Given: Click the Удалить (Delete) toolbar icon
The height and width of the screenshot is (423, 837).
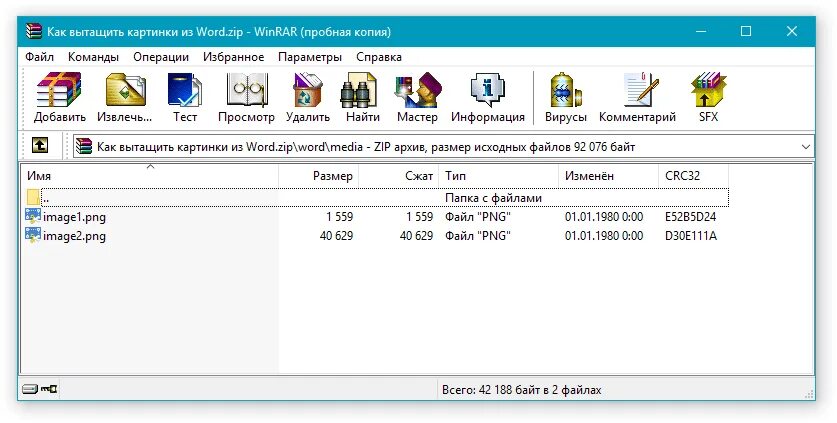Looking at the screenshot, I should click(x=308, y=90).
